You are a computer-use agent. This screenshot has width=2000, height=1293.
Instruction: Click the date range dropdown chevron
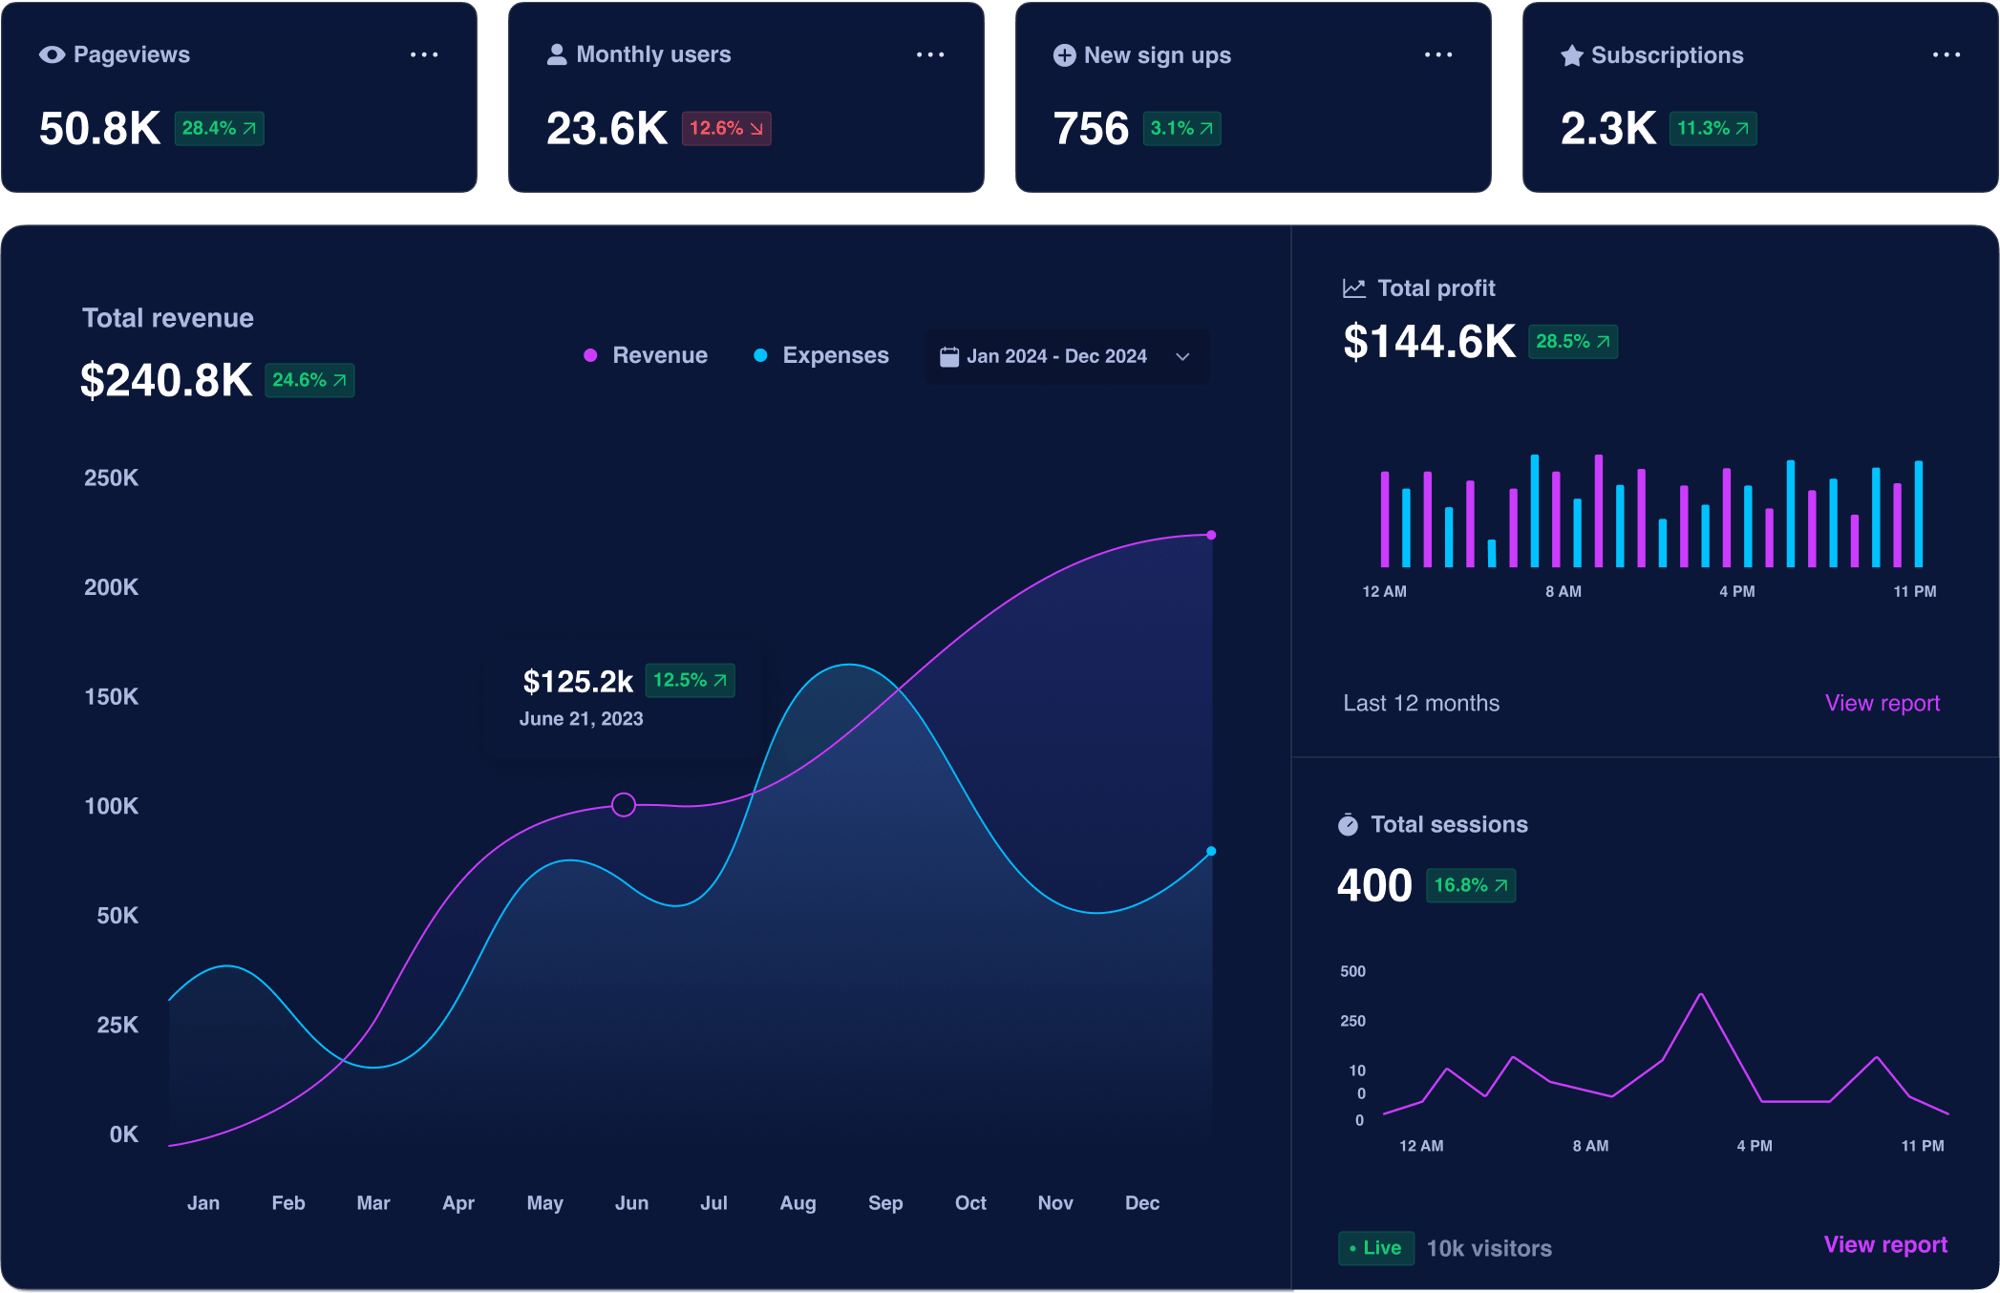1183,357
